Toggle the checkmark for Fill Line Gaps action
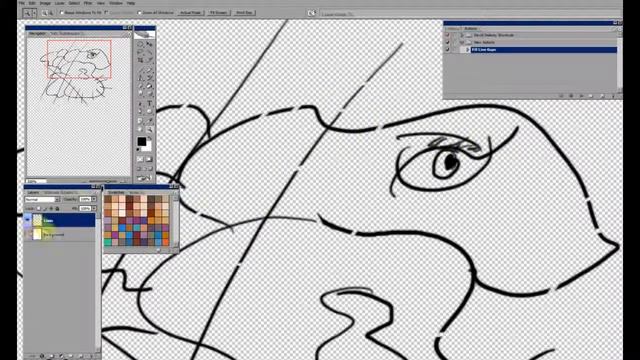Viewport: 640px width, 360px height. coord(447,49)
